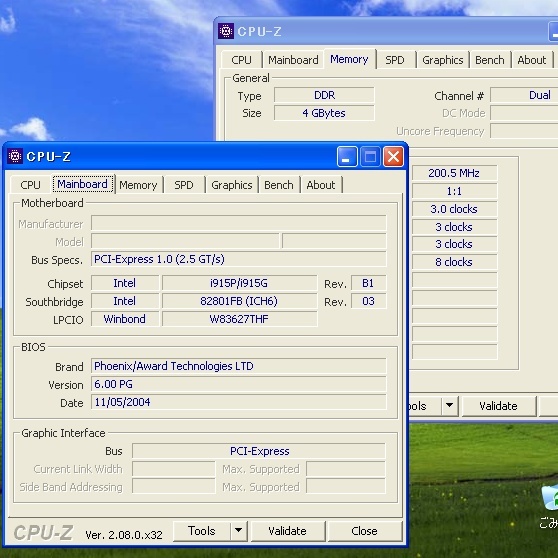
Task: Switch to the SPD tab in front window
Action: [x=184, y=185]
